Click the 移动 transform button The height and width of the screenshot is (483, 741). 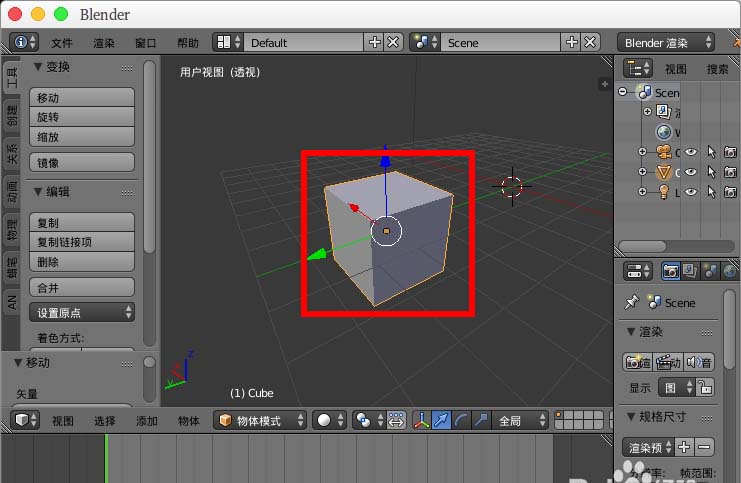(82, 97)
